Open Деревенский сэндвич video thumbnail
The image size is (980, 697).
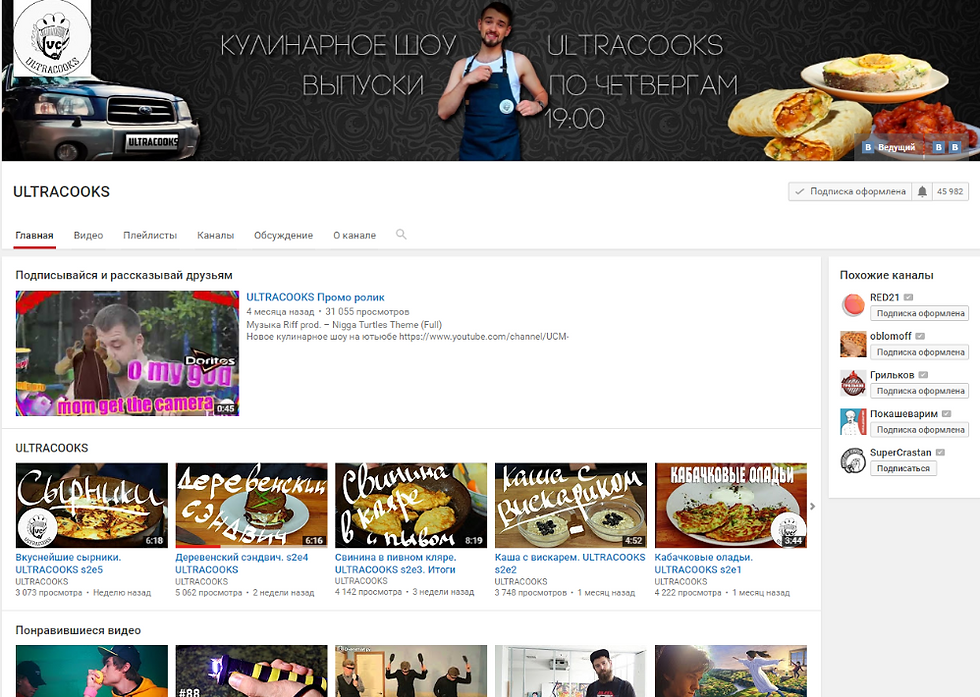point(251,505)
